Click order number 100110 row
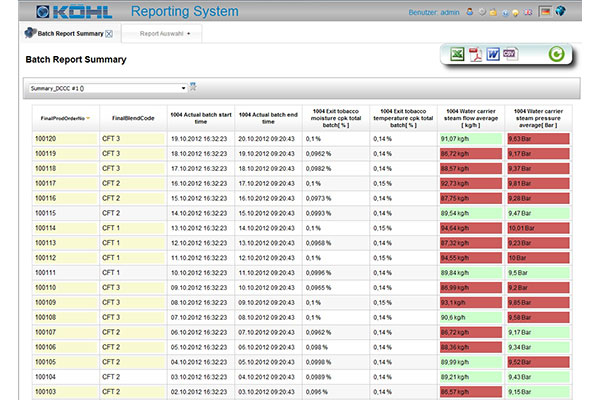The width and height of the screenshot is (600, 400). point(45,287)
